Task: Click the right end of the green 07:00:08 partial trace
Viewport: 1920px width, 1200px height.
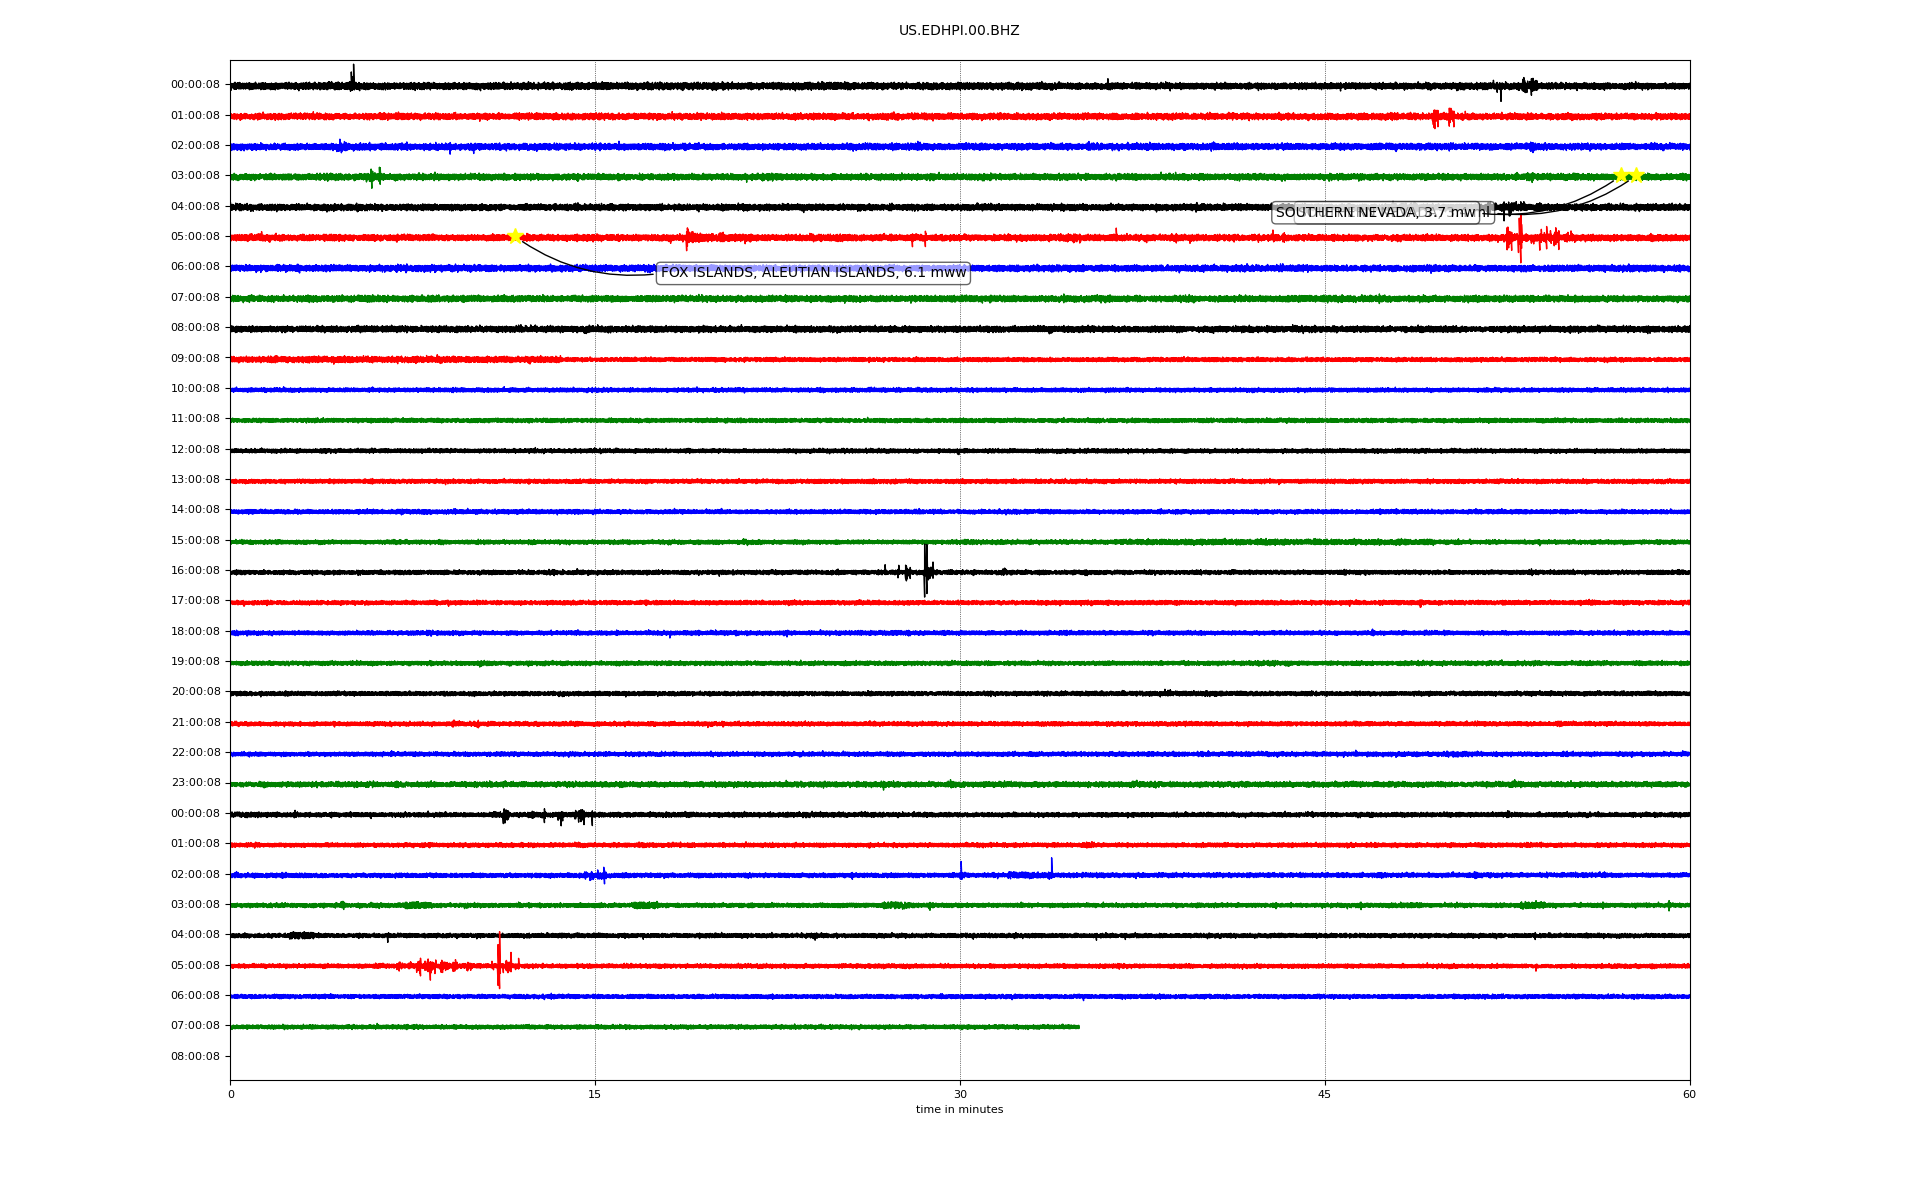Action: [1077, 1026]
